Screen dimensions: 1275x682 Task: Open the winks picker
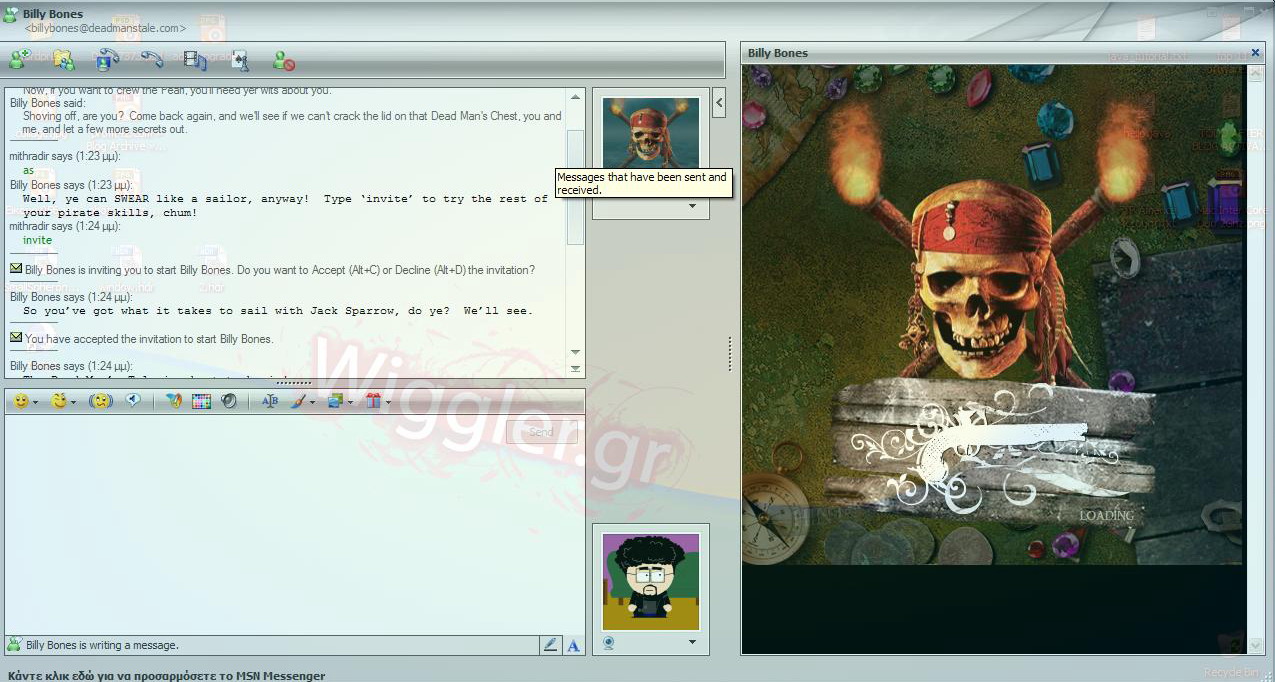(x=59, y=401)
